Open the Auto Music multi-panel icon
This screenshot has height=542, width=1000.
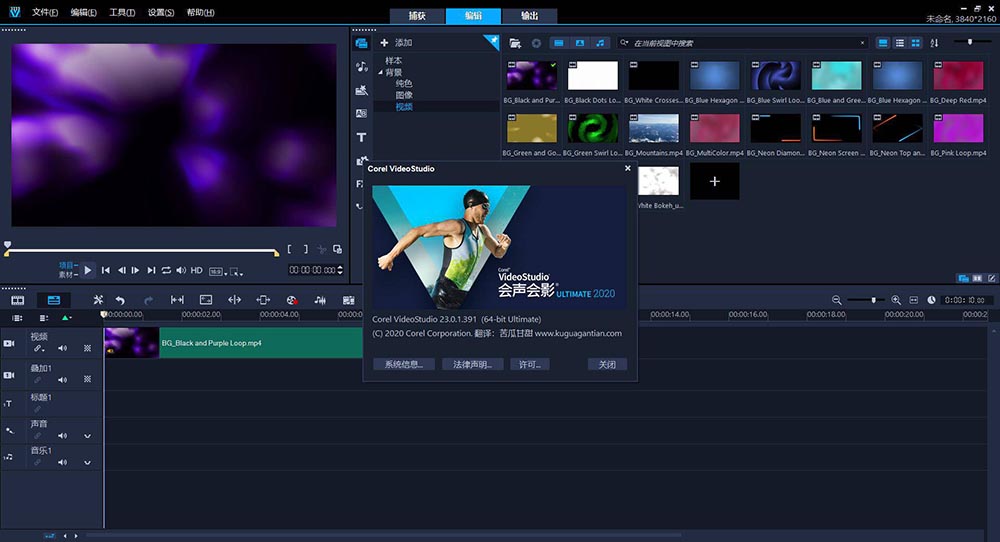pos(348,300)
